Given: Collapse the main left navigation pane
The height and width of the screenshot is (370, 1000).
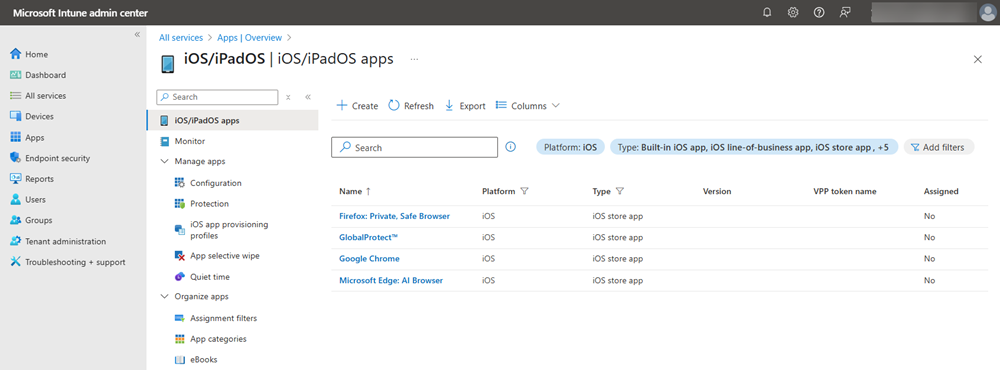Looking at the screenshot, I should click(137, 34).
